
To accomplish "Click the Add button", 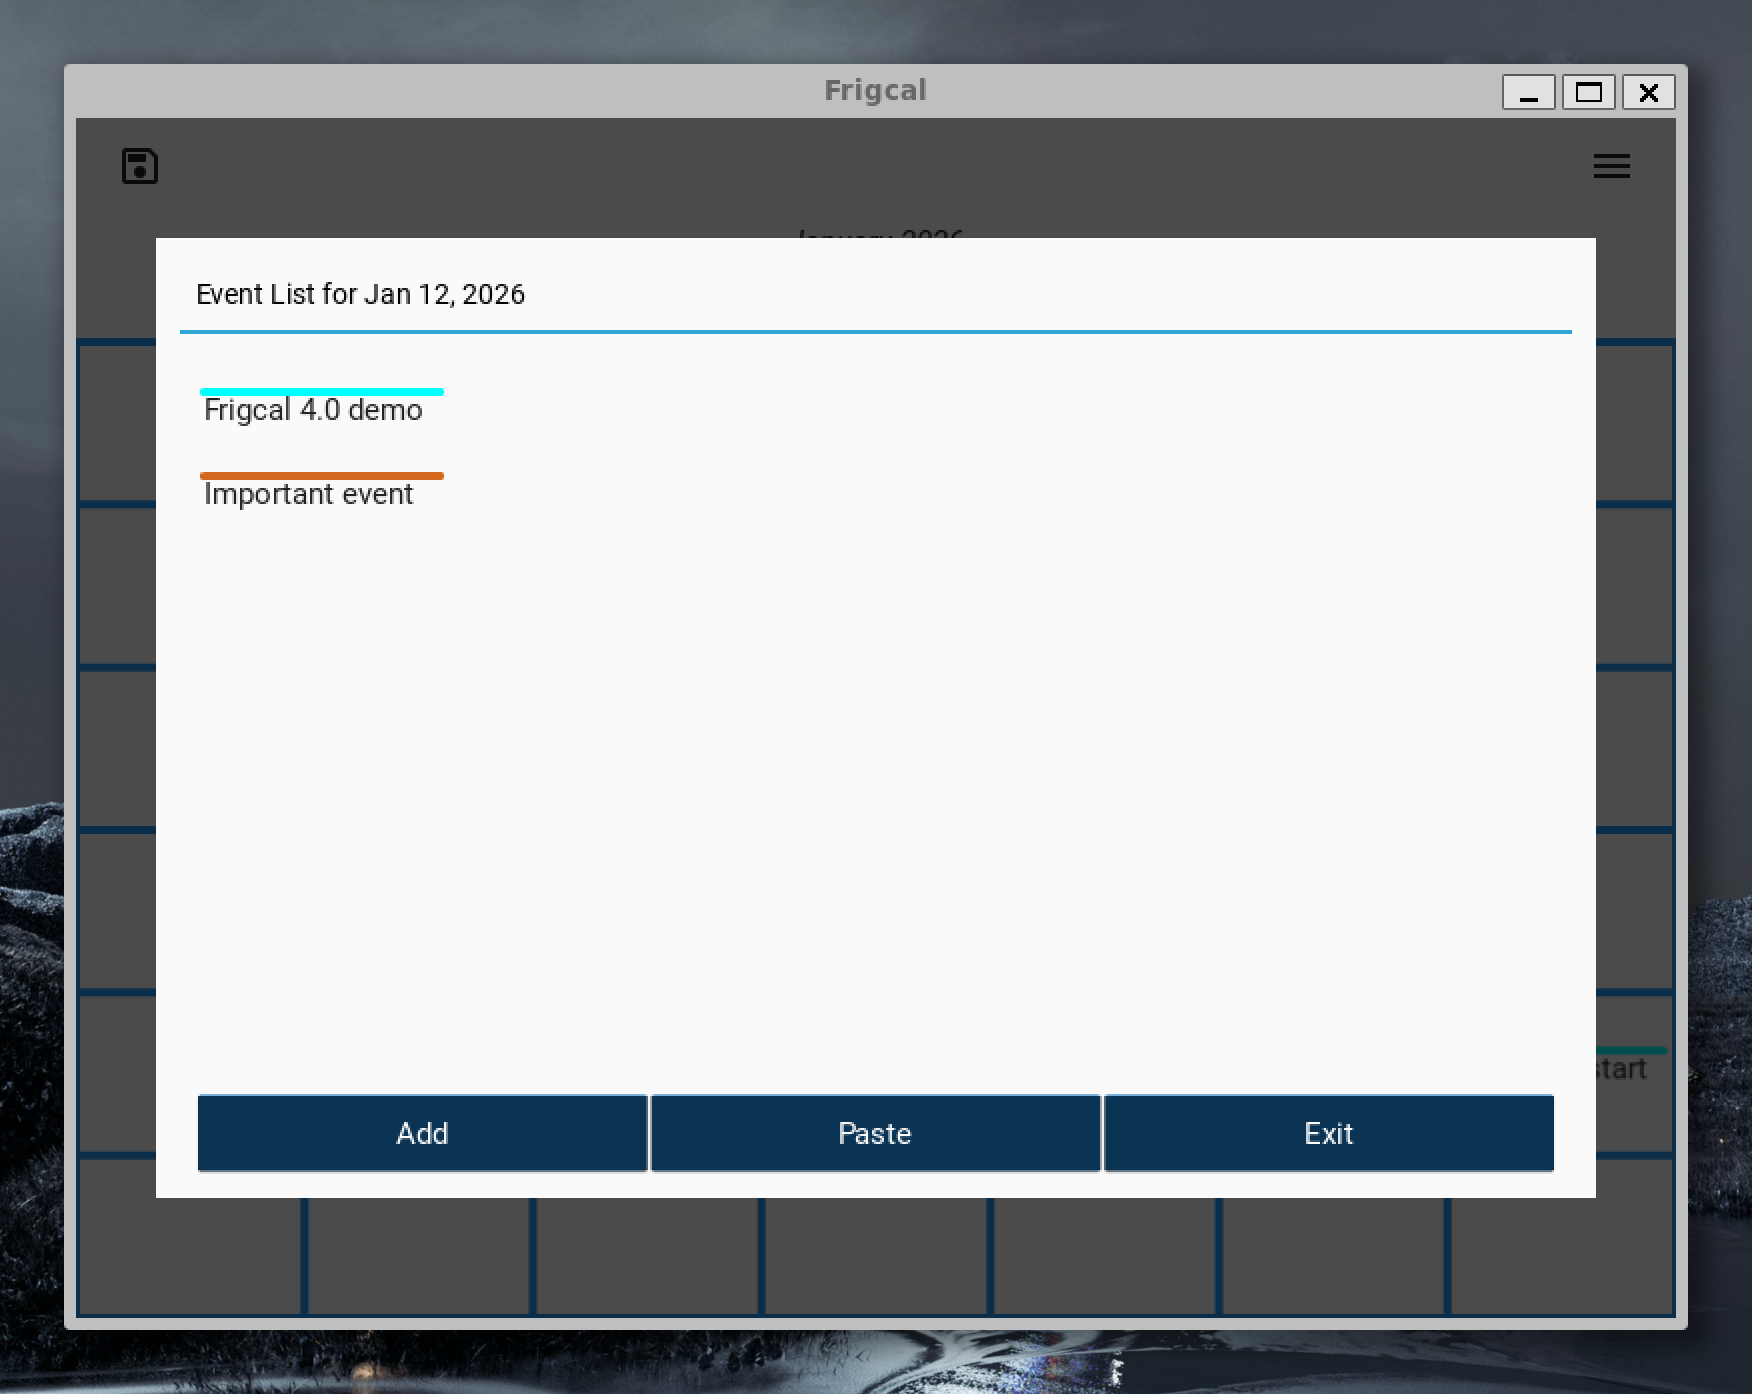I will [422, 1133].
